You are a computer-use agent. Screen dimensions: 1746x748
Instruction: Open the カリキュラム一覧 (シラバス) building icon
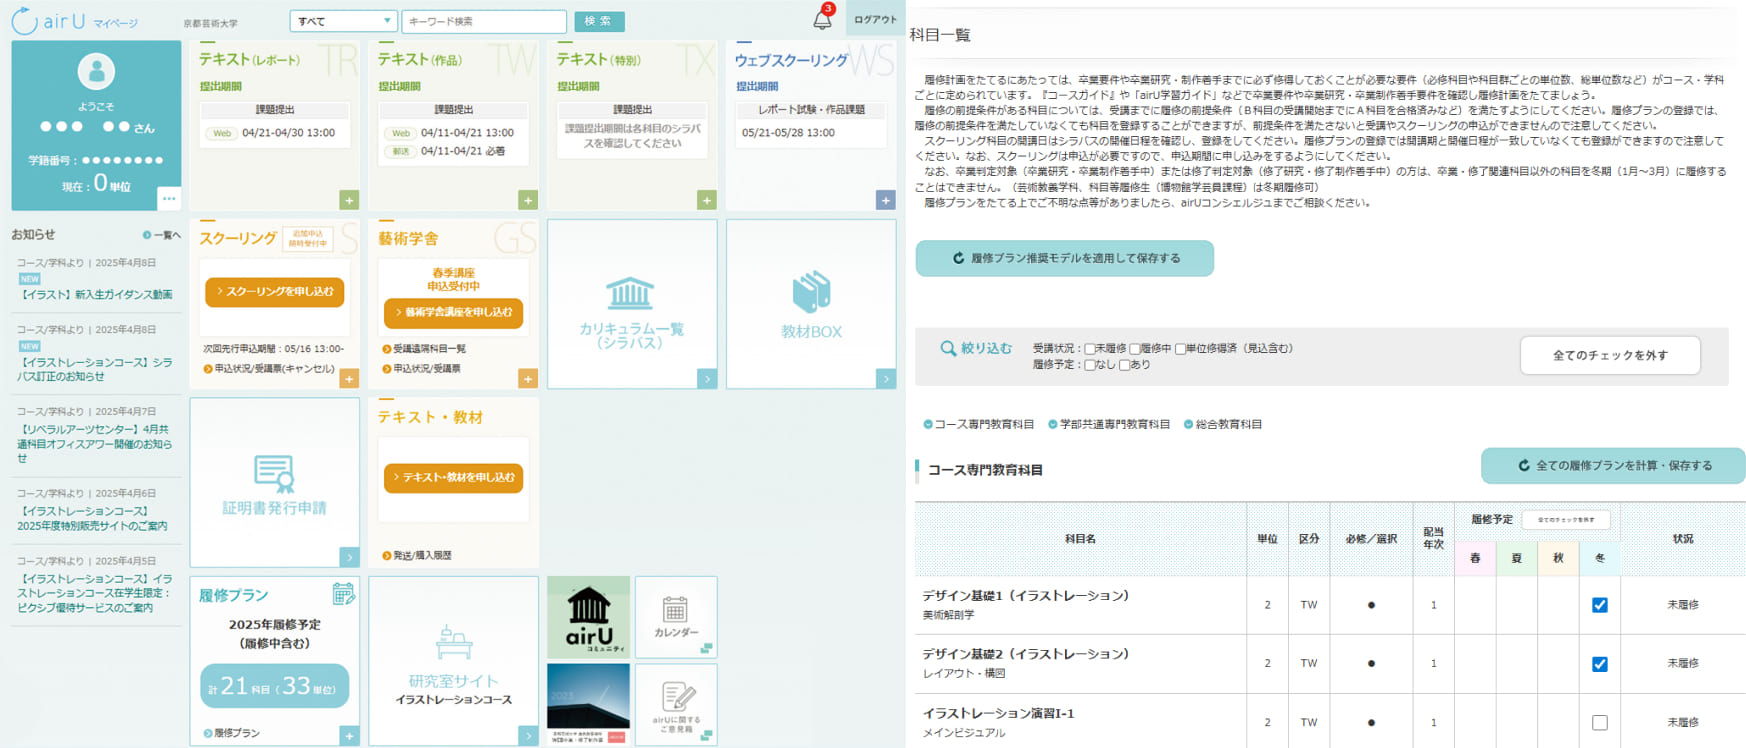[630, 293]
